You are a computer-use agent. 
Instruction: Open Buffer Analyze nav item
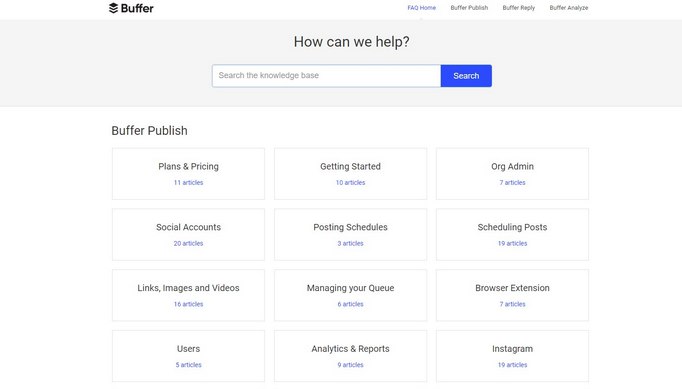click(568, 8)
